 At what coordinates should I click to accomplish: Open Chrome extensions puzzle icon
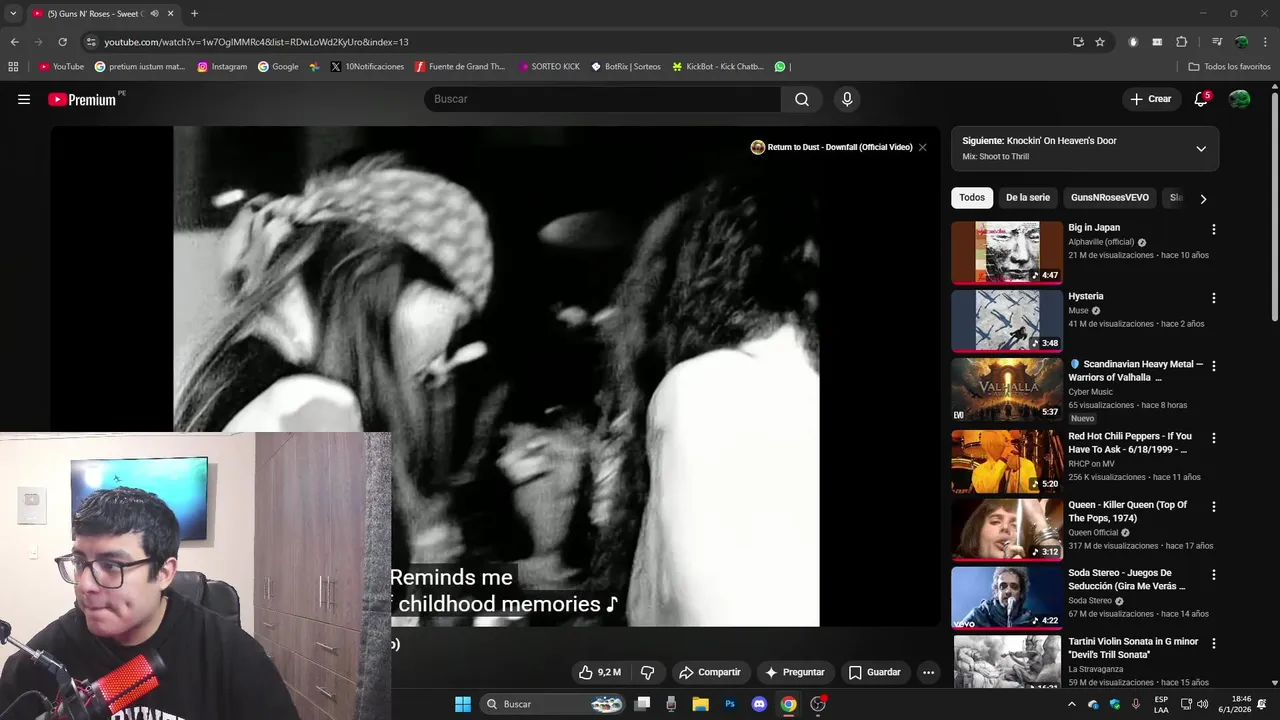click(x=1181, y=42)
